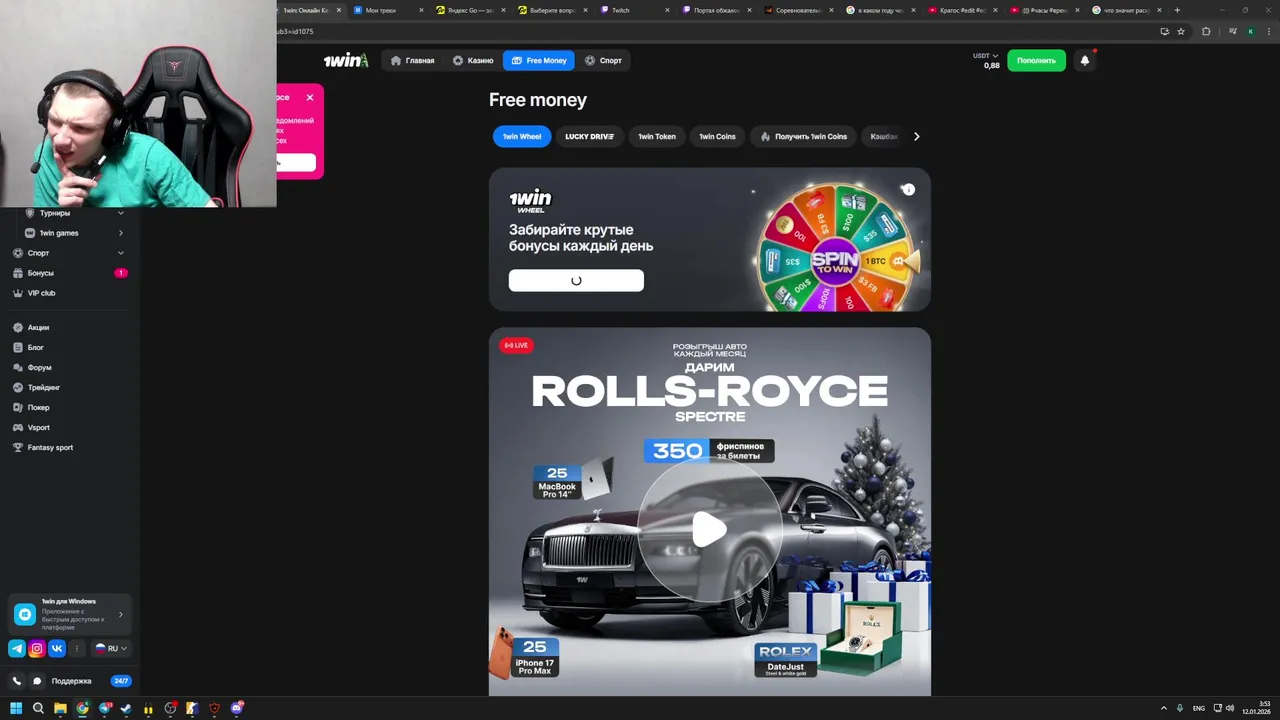Click the 1win для Windows app icon
Screen dimensions: 1280x720
point(25,614)
